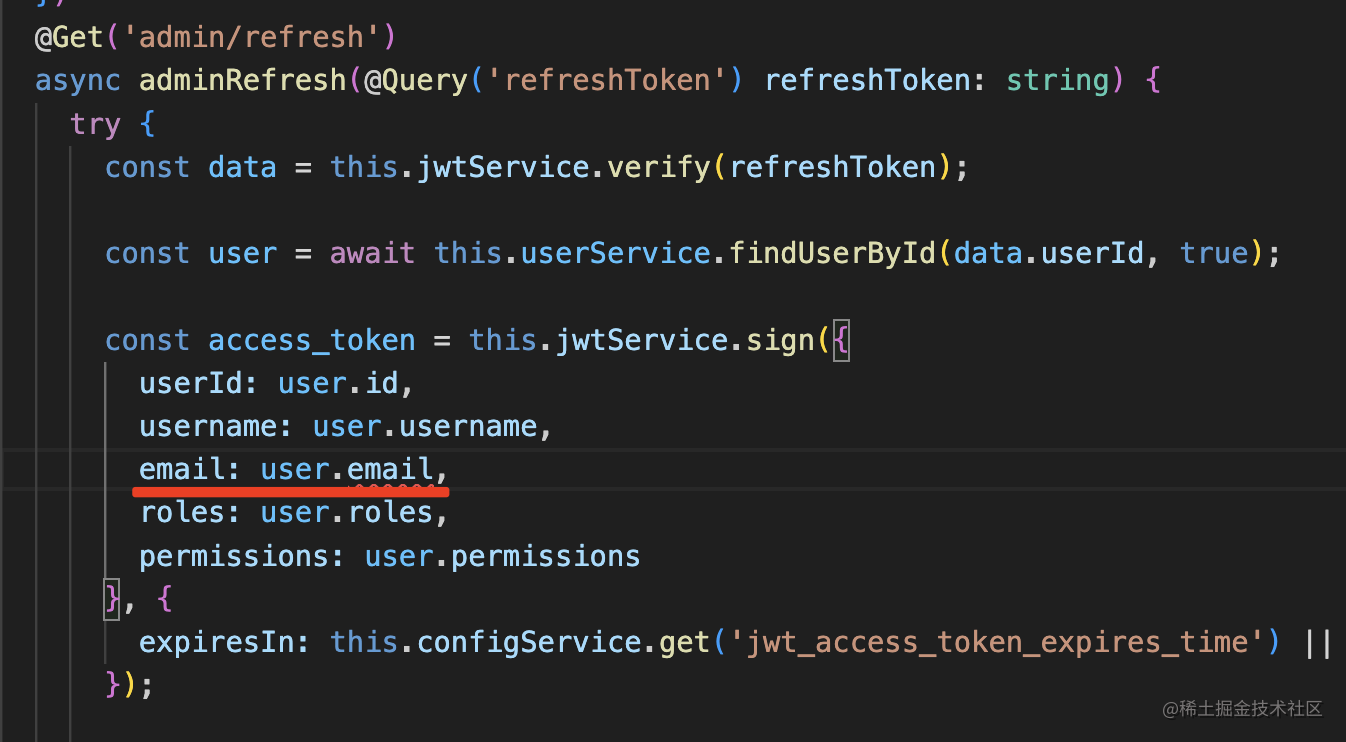
Task: Click the data.userId argument
Action: 1049,253
